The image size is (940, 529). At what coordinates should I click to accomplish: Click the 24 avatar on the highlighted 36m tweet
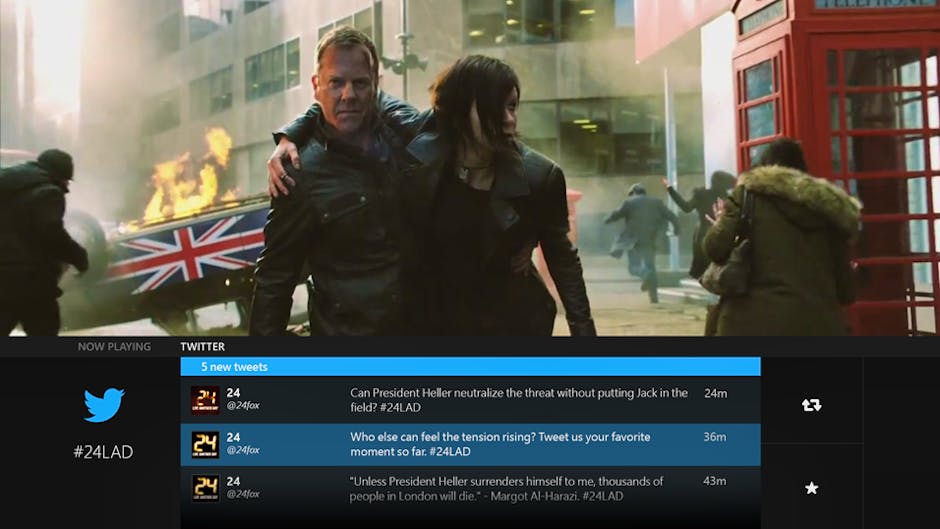point(205,444)
